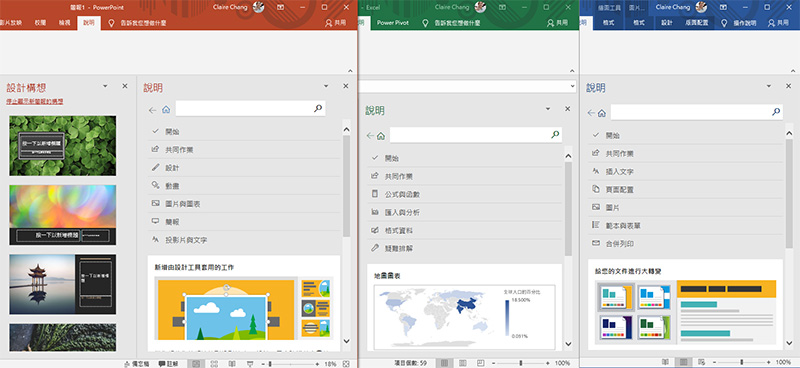Collapse the PowerPoint ribbon
The height and width of the screenshot is (368, 800).
[x=351, y=71]
